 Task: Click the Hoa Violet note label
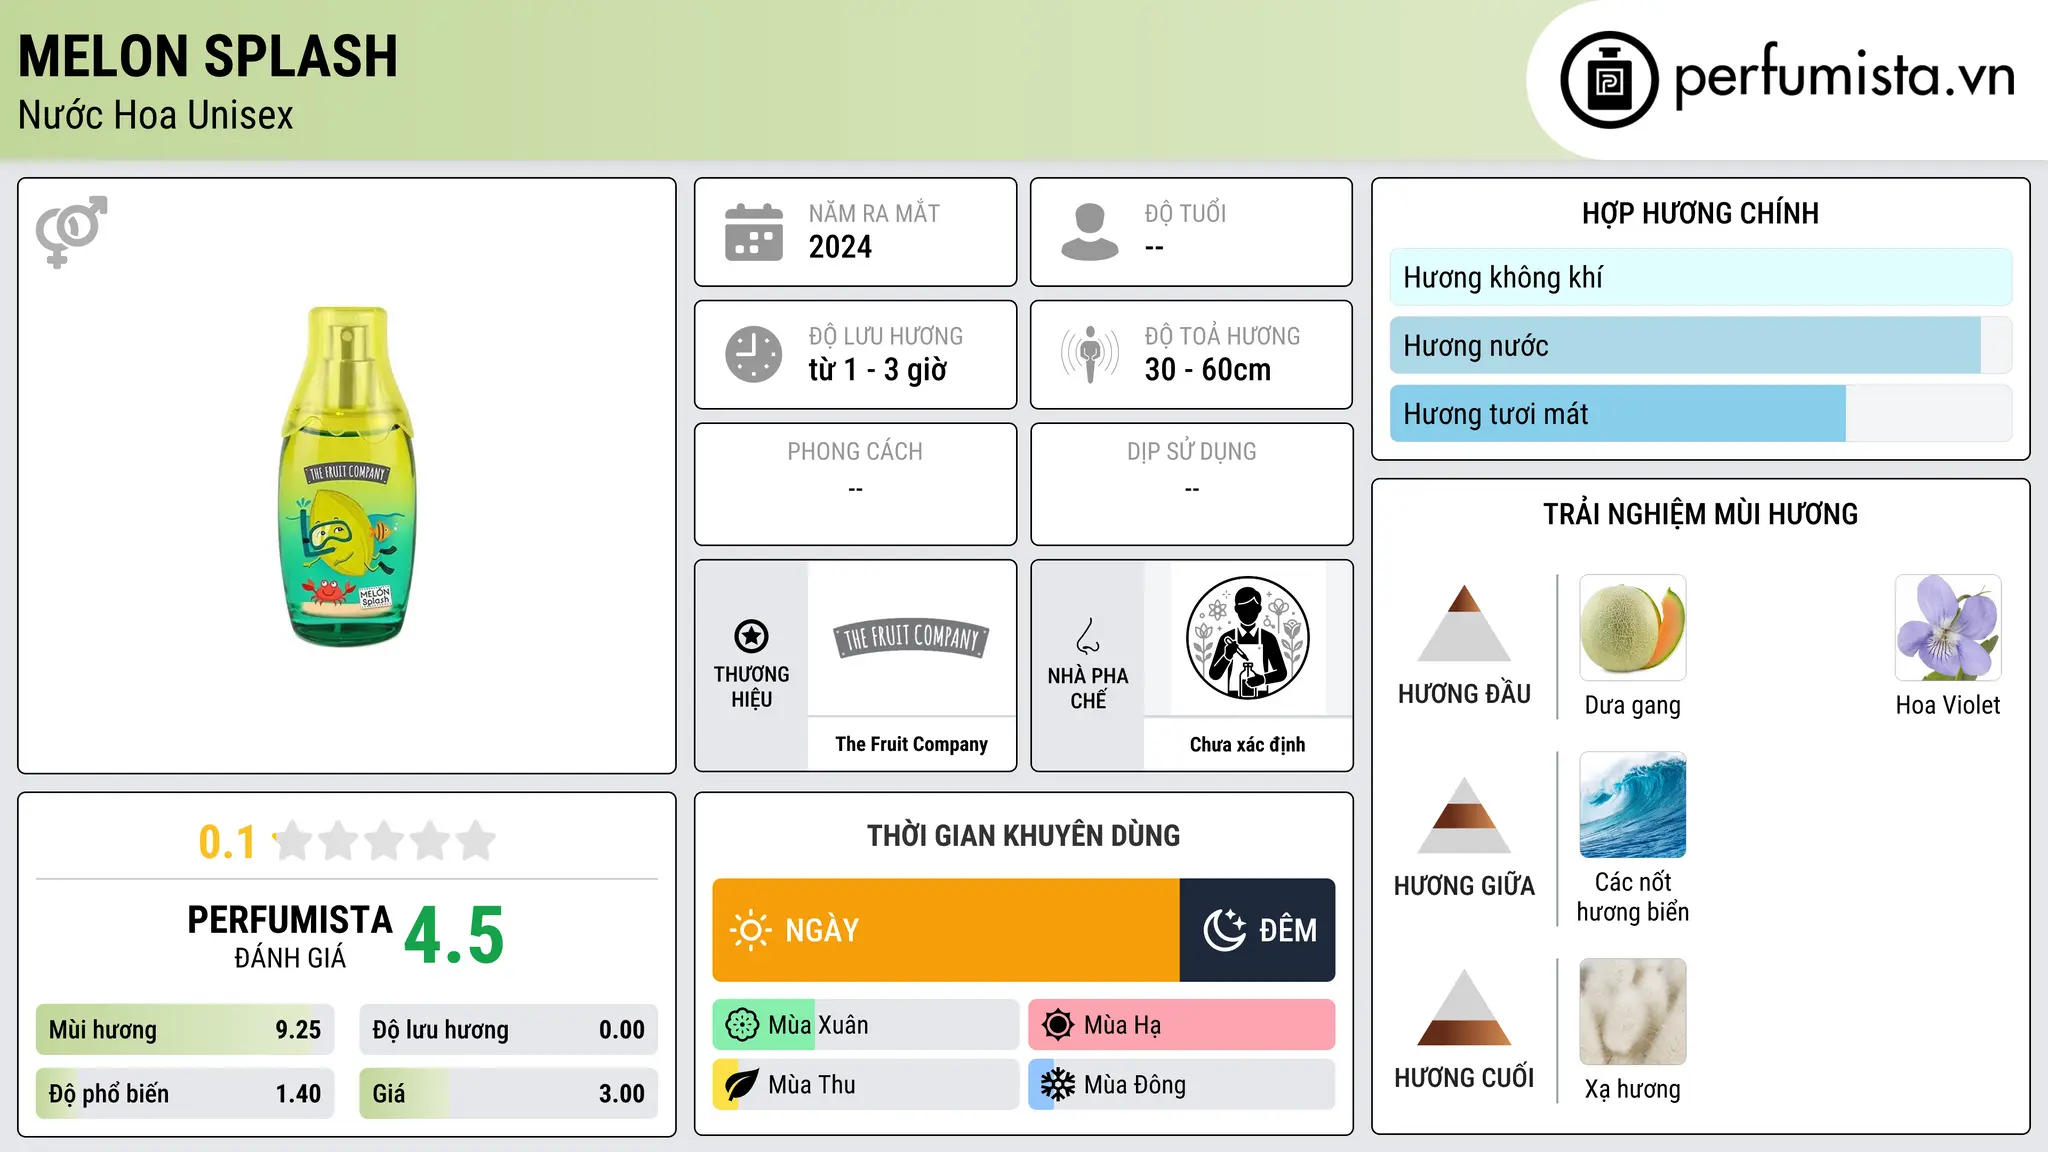[1948, 705]
